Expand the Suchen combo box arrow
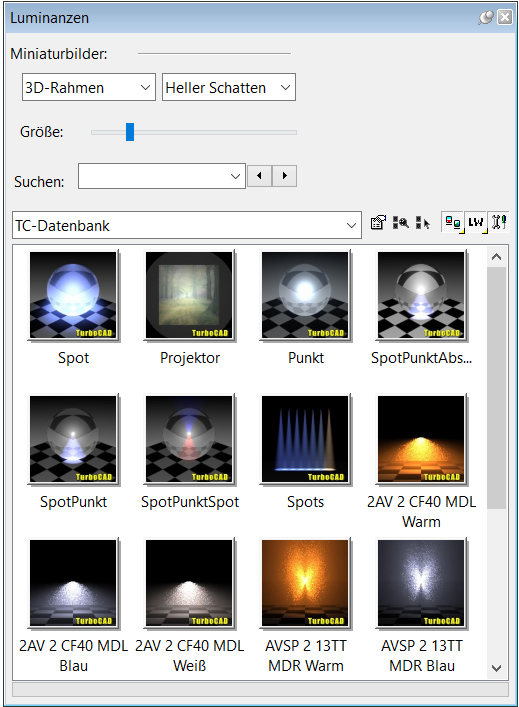 tap(235, 176)
